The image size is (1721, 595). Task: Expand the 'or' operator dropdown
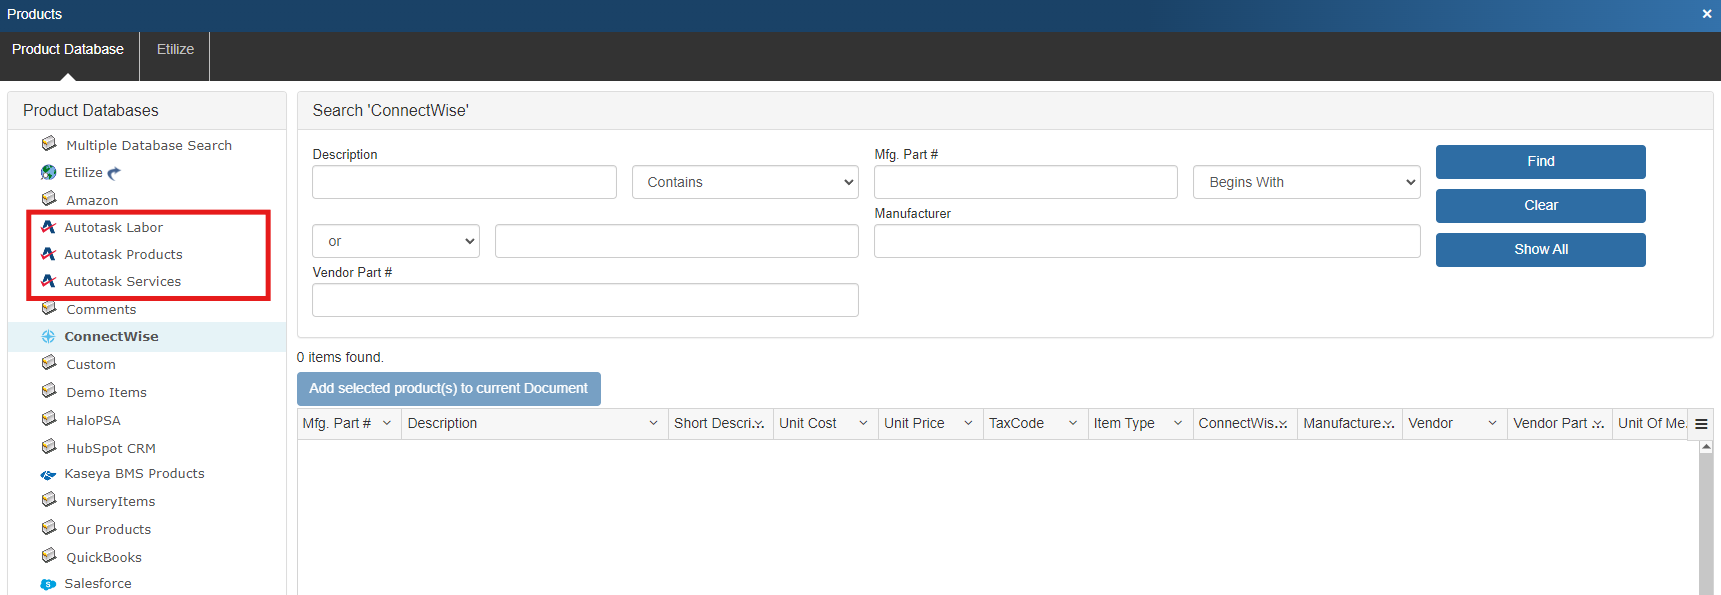[x=396, y=241]
